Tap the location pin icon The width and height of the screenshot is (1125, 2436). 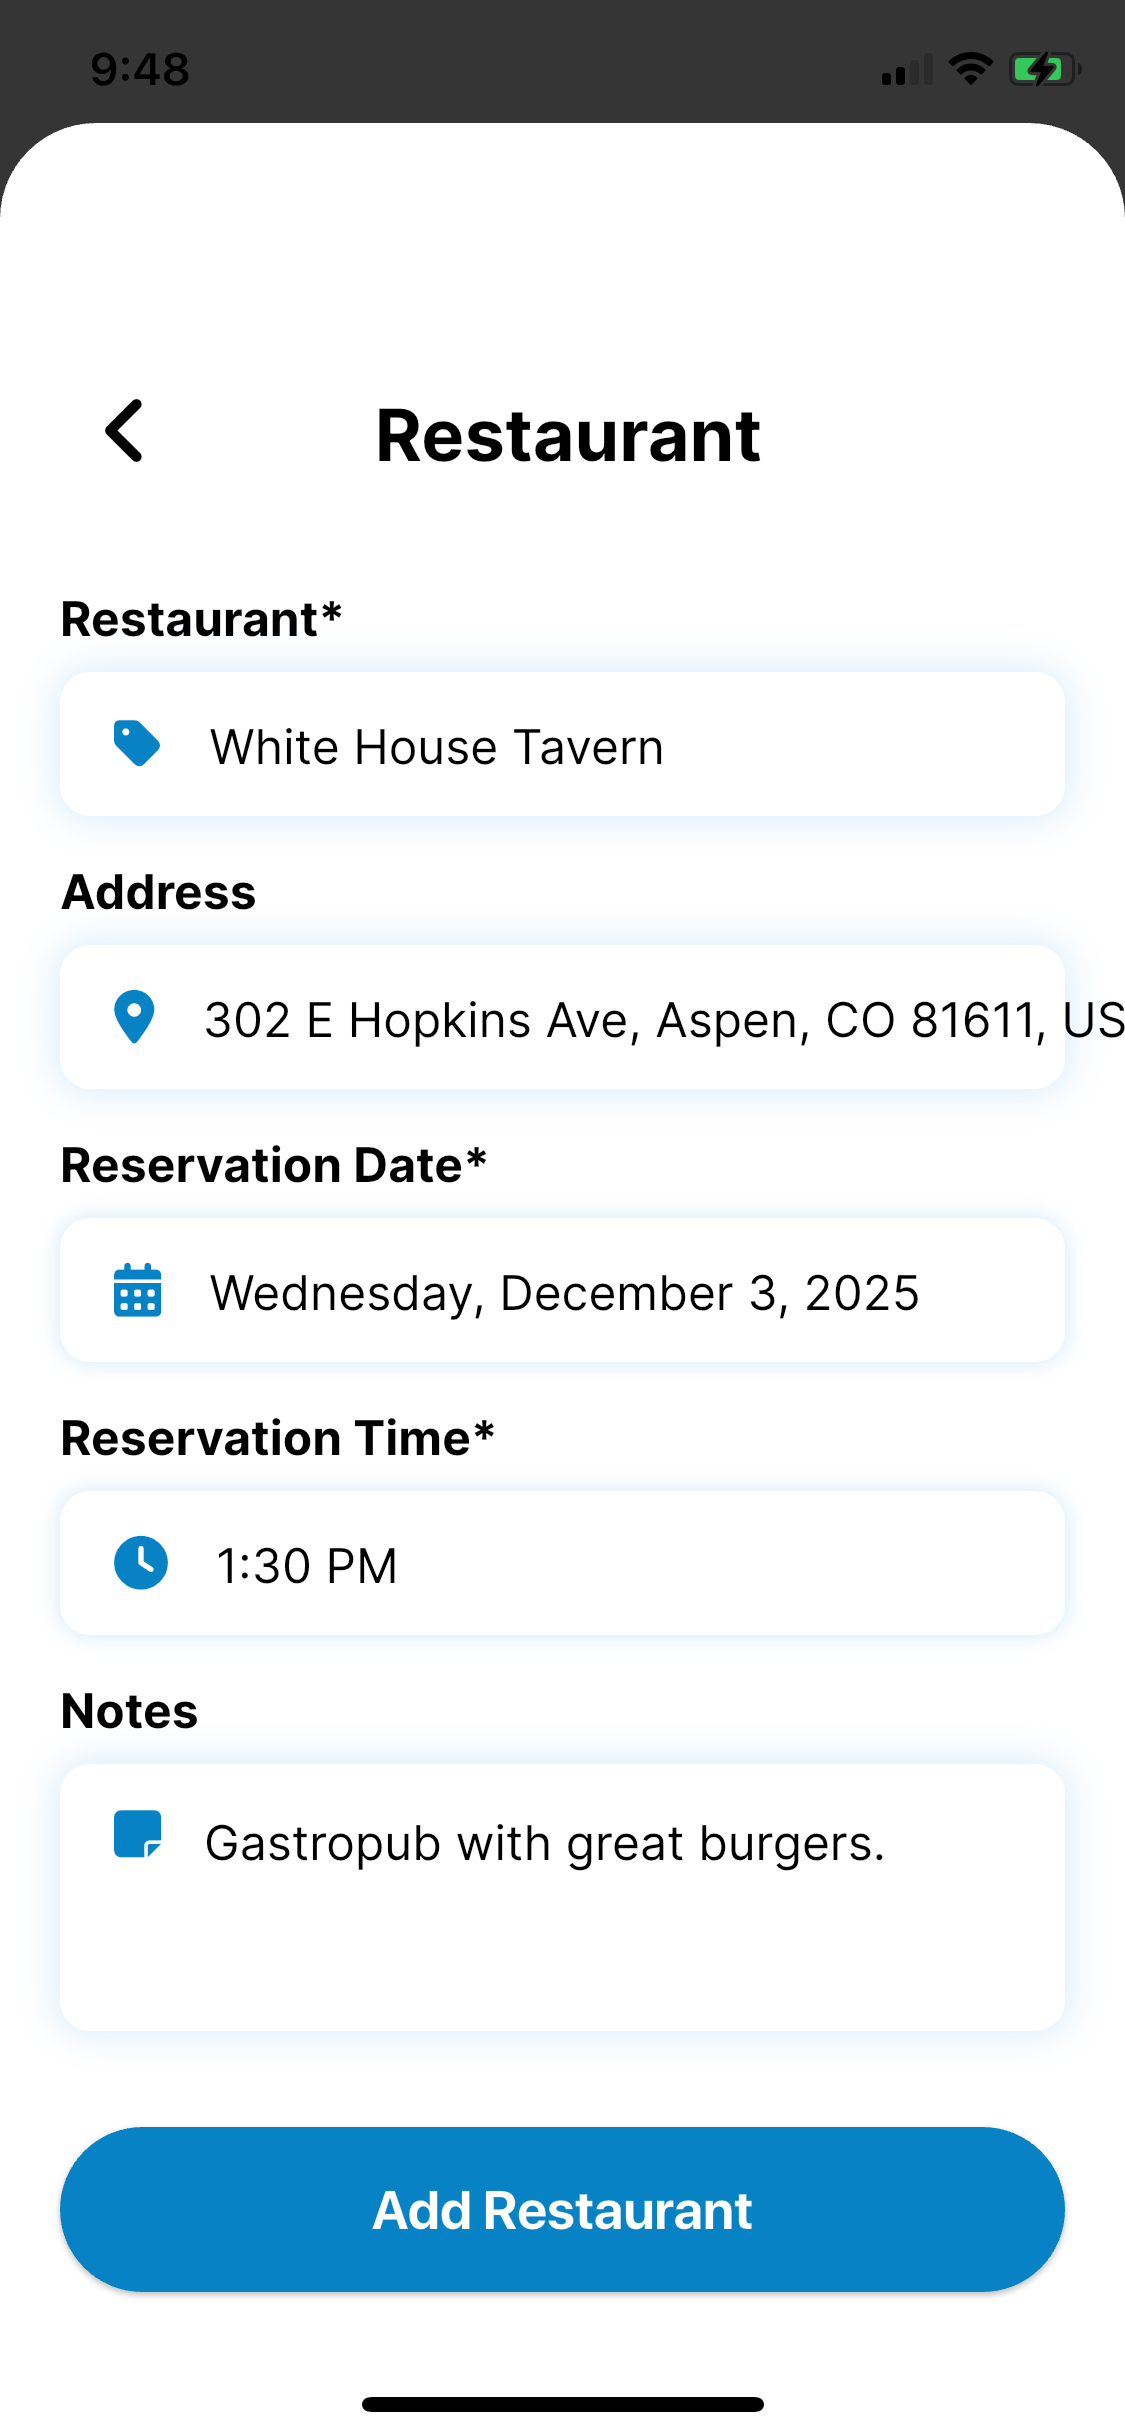click(134, 1017)
